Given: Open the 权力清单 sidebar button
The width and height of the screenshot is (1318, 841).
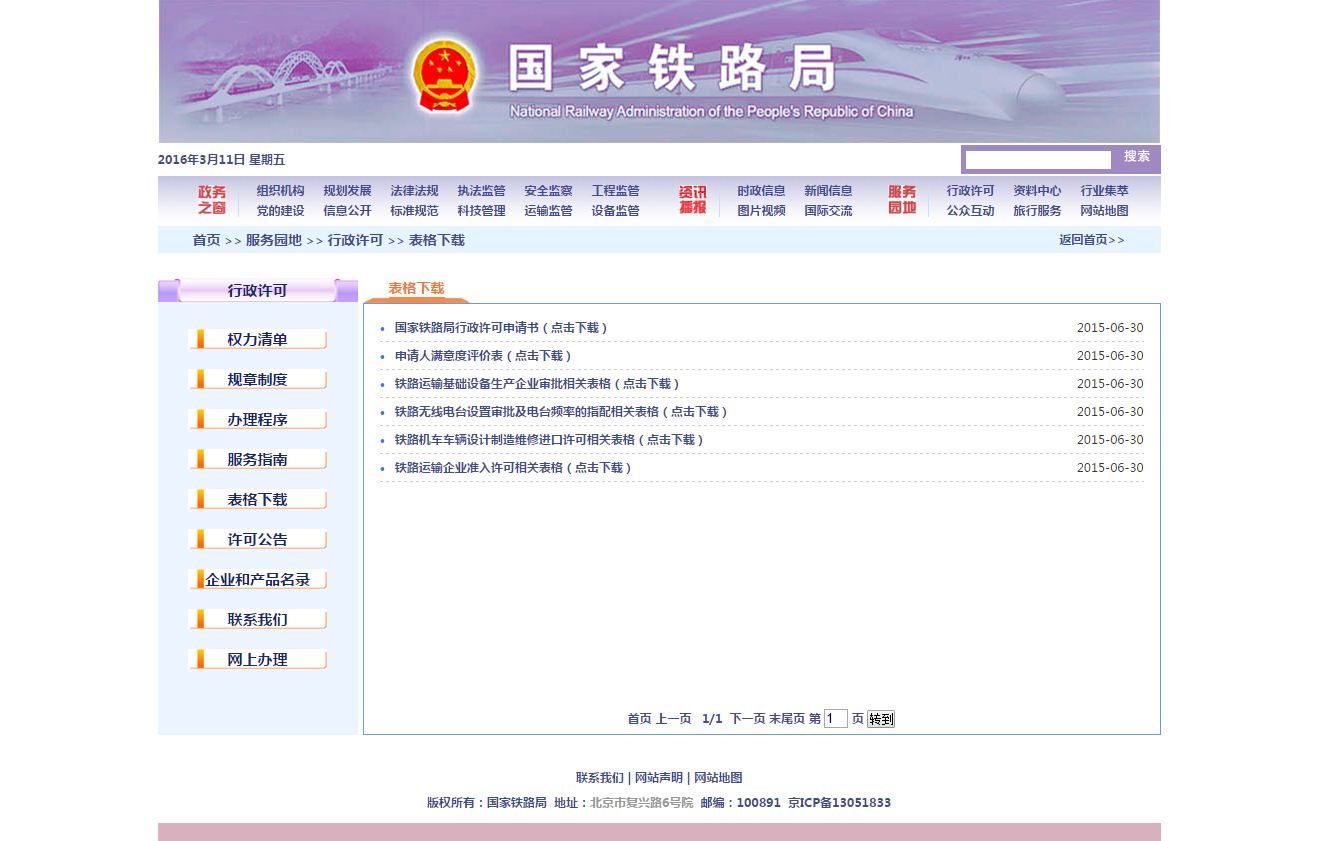Looking at the screenshot, I should click(257, 340).
